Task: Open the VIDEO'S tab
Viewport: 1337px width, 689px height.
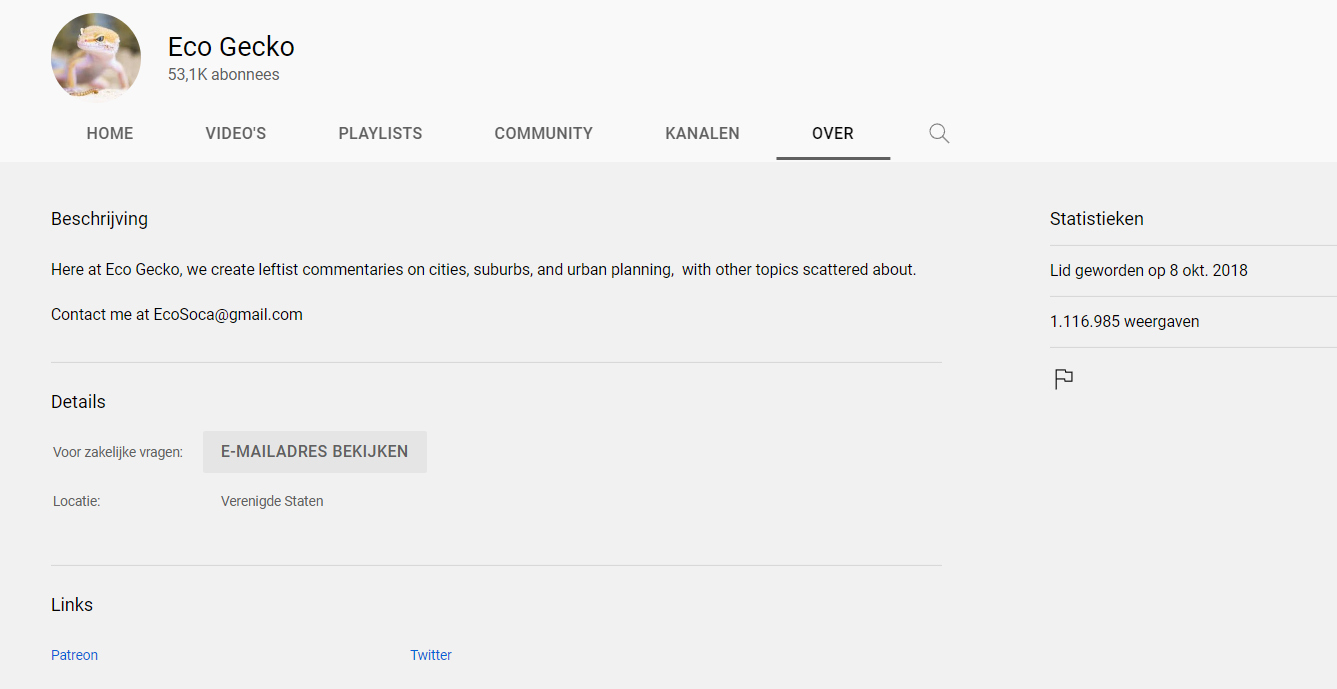Action: 236,133
